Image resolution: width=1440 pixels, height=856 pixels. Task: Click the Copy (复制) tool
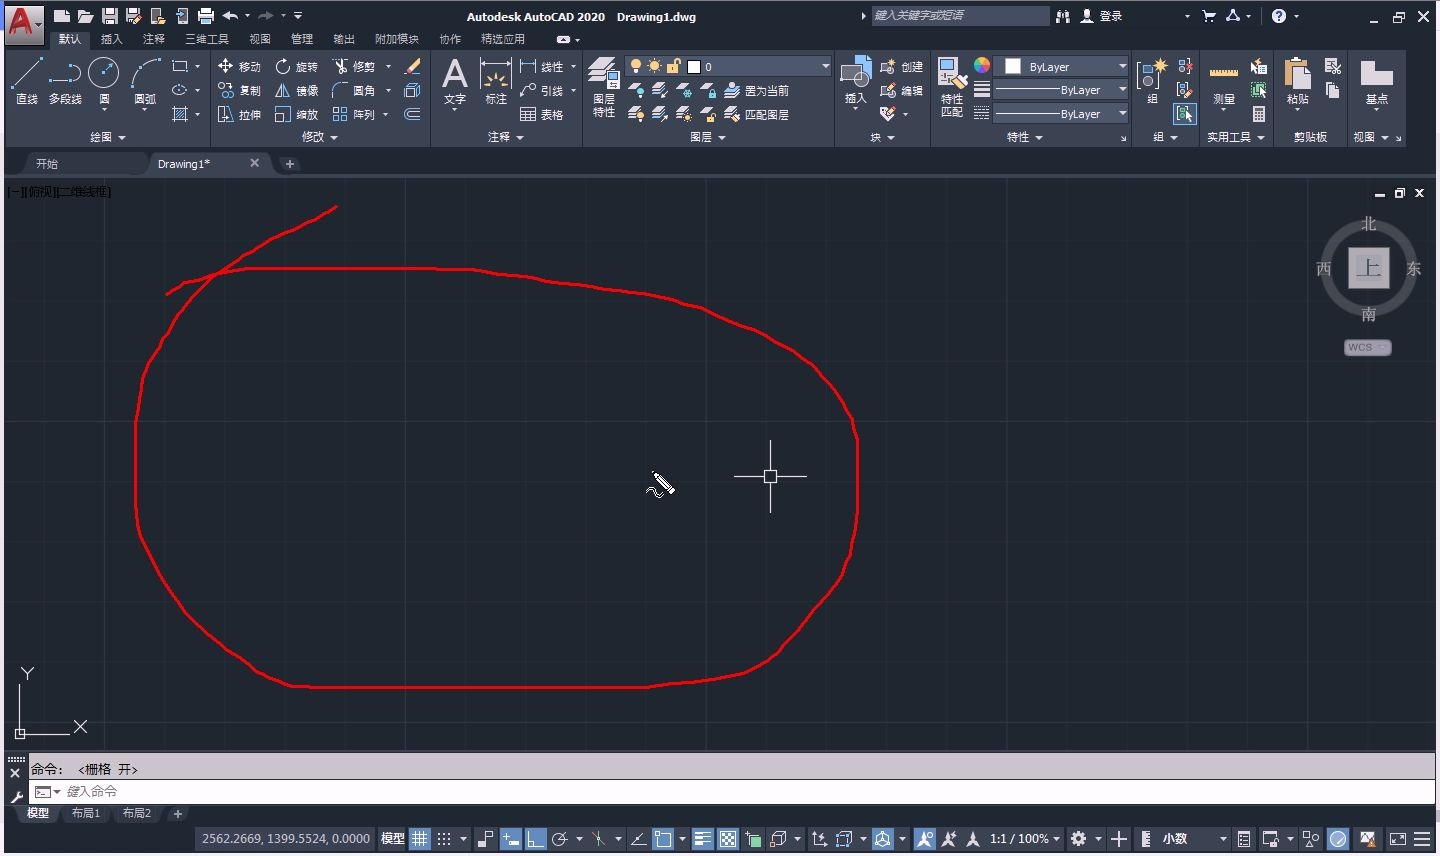[x=239, y=90]
